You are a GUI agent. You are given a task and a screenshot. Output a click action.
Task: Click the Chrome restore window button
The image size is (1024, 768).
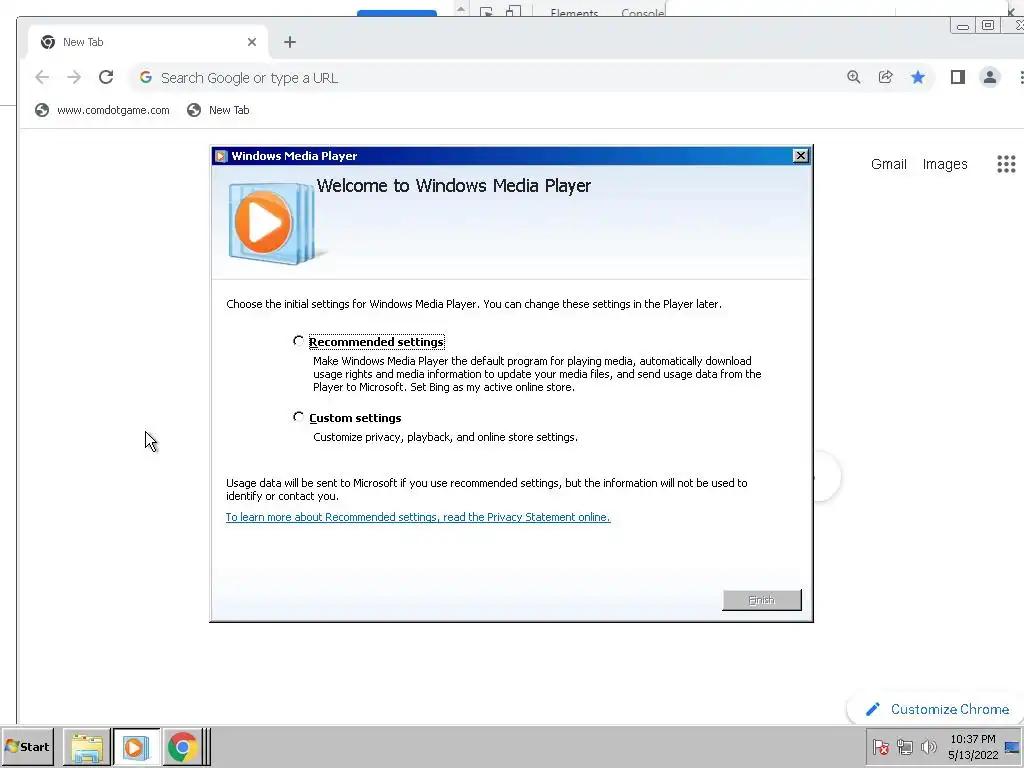pyautogui.click(x=987, y=25)
